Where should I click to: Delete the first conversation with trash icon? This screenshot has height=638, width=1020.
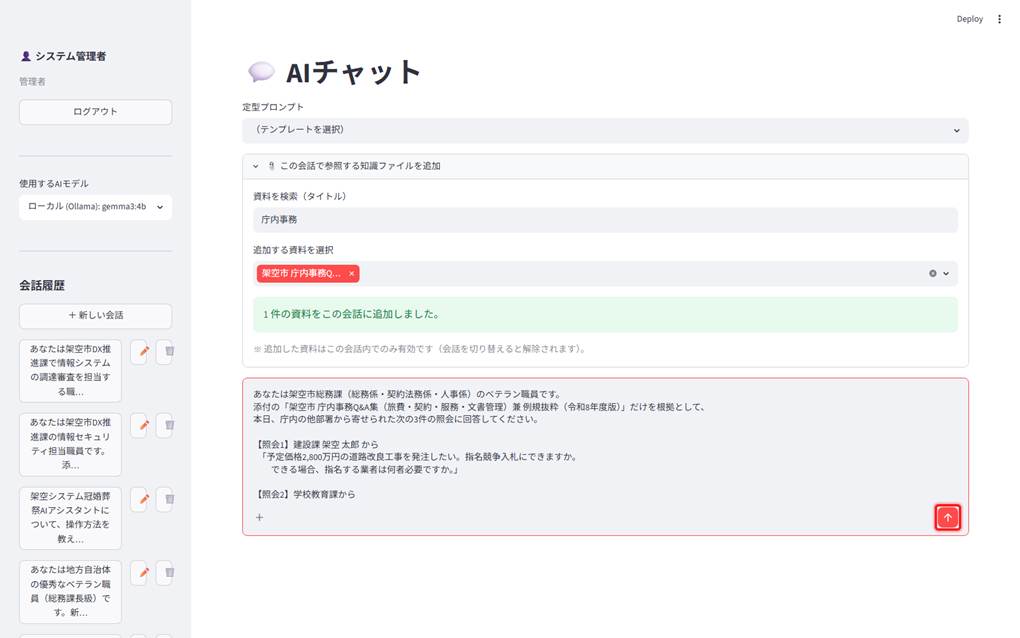coord(169,351)
